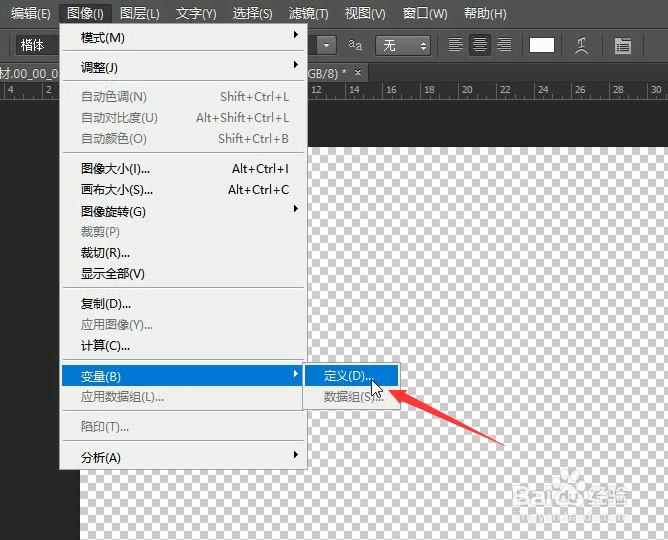The height and width of the screenshot is (540, 668).
Task: Choose 复制(D)... menu entry
Action: [183, 304]
